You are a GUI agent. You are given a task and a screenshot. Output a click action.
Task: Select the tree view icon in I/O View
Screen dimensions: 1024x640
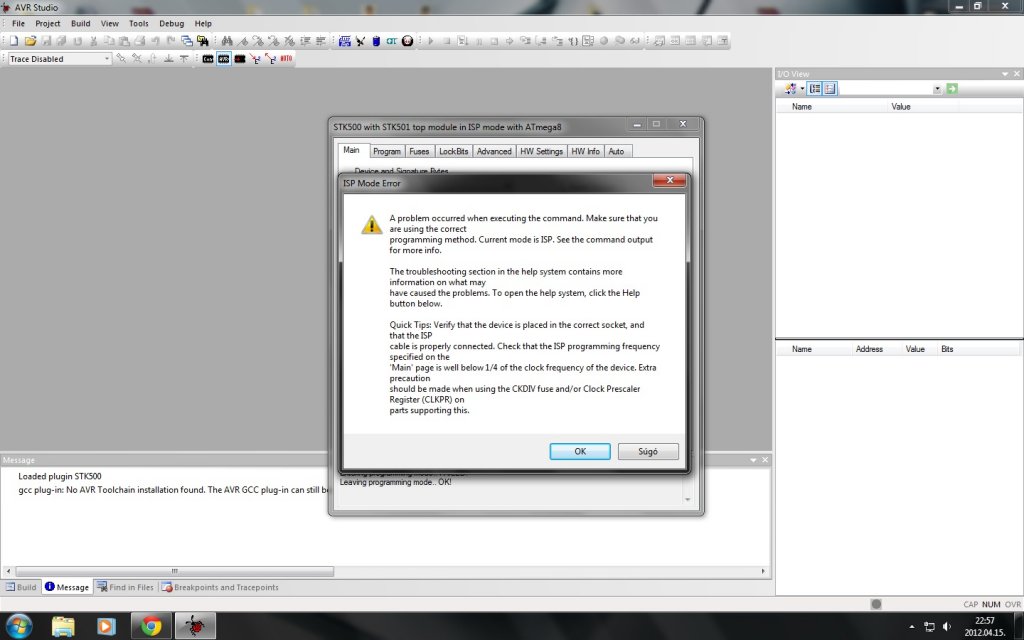(x=814, y=88)
